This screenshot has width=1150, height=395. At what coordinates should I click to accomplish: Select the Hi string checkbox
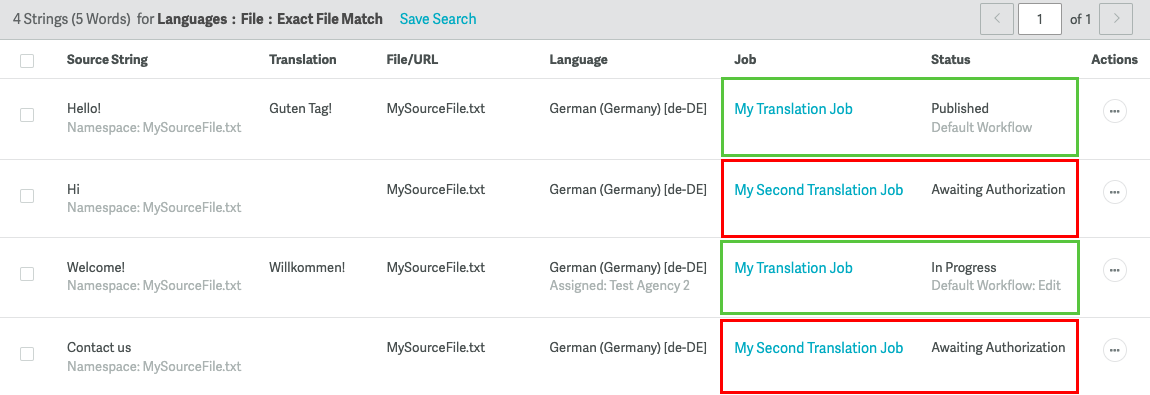pos(27,196)
